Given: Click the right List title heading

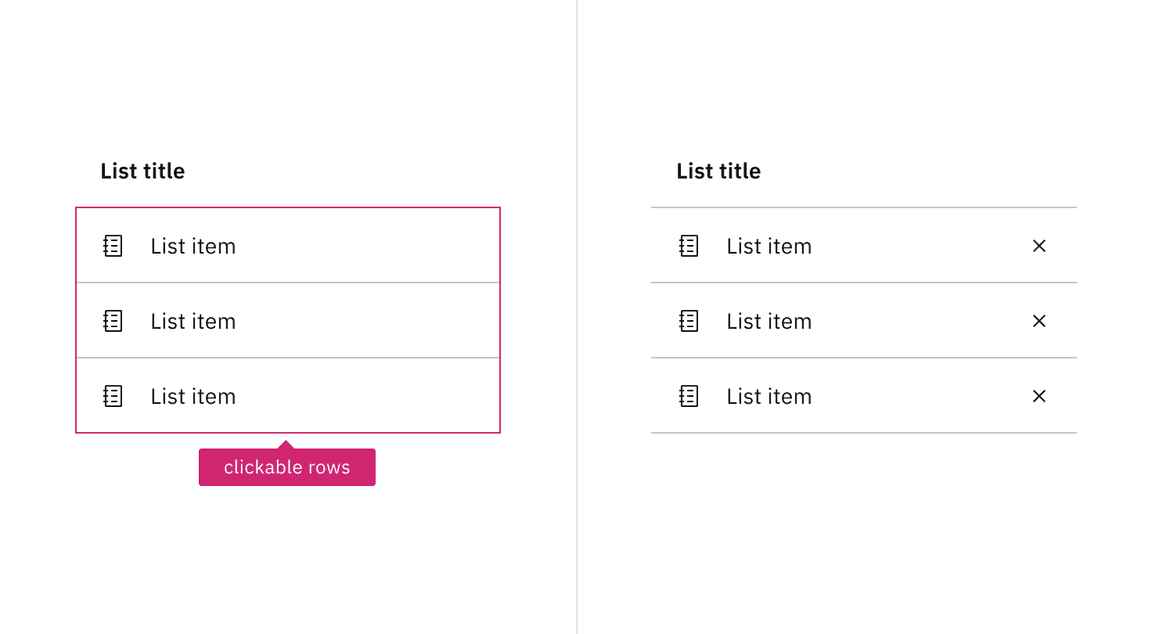Looking at the screenshot, I should [718, 171].
